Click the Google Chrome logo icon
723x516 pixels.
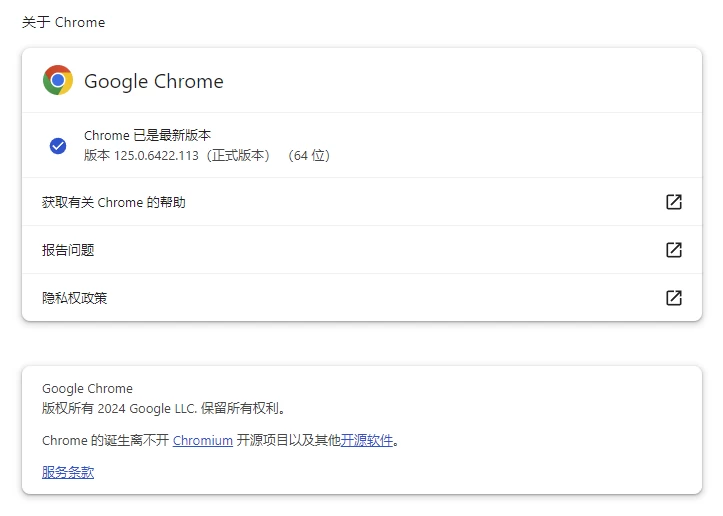point(58,81)
